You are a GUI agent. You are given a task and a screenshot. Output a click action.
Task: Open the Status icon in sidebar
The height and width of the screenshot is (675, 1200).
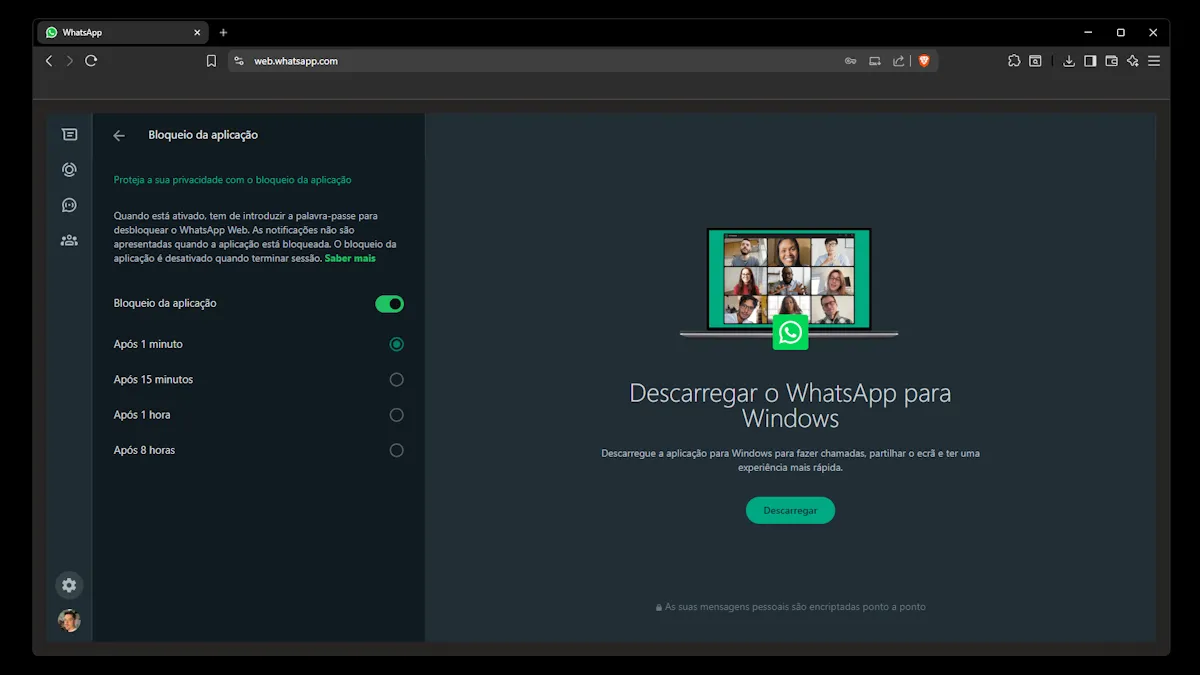coord(69,170)
